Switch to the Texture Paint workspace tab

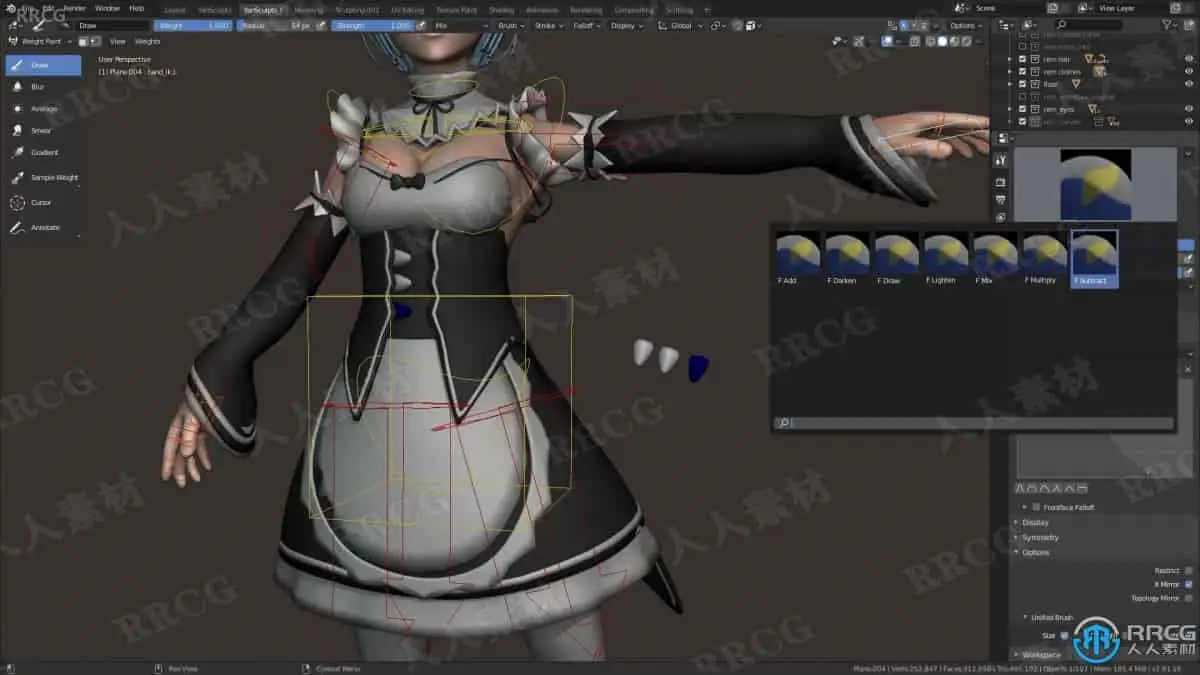coord(456,10)
